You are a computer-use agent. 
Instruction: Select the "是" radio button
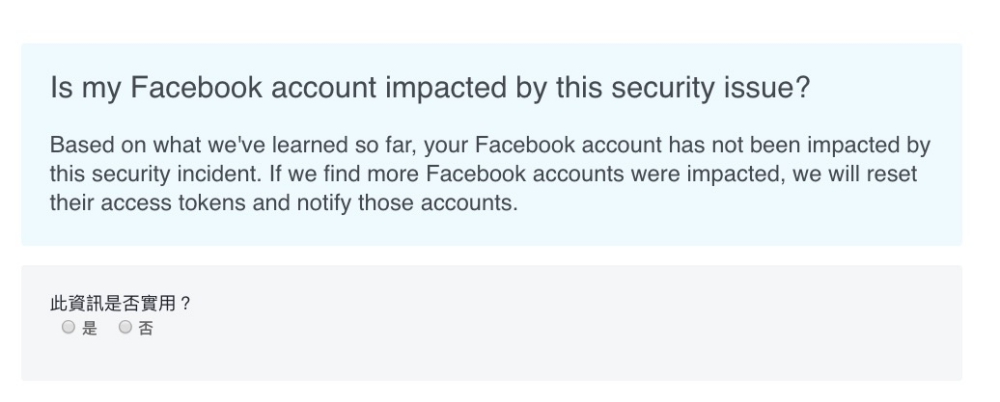67,327
